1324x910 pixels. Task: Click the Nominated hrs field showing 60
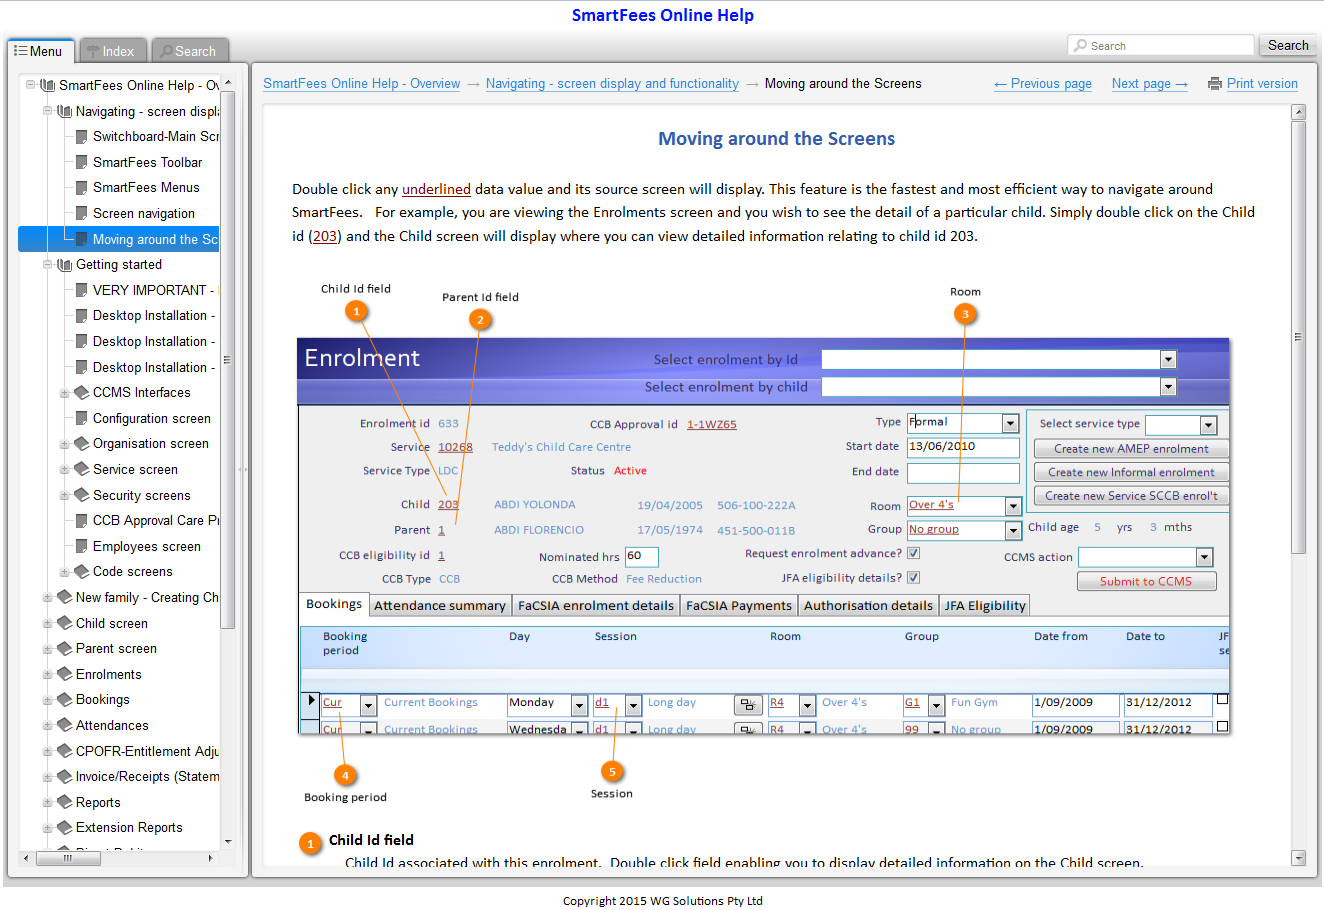click(641, 557)
